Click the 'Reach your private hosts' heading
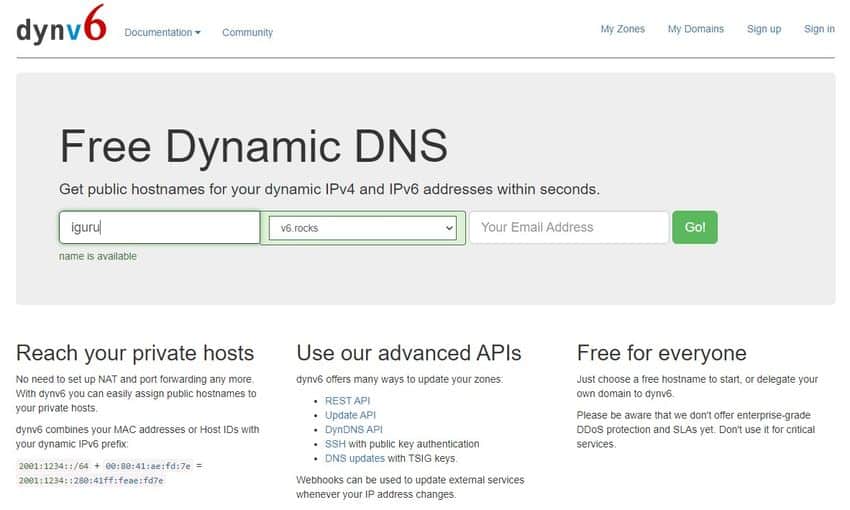This screenshot has height=510, width=850. [135, 353]
